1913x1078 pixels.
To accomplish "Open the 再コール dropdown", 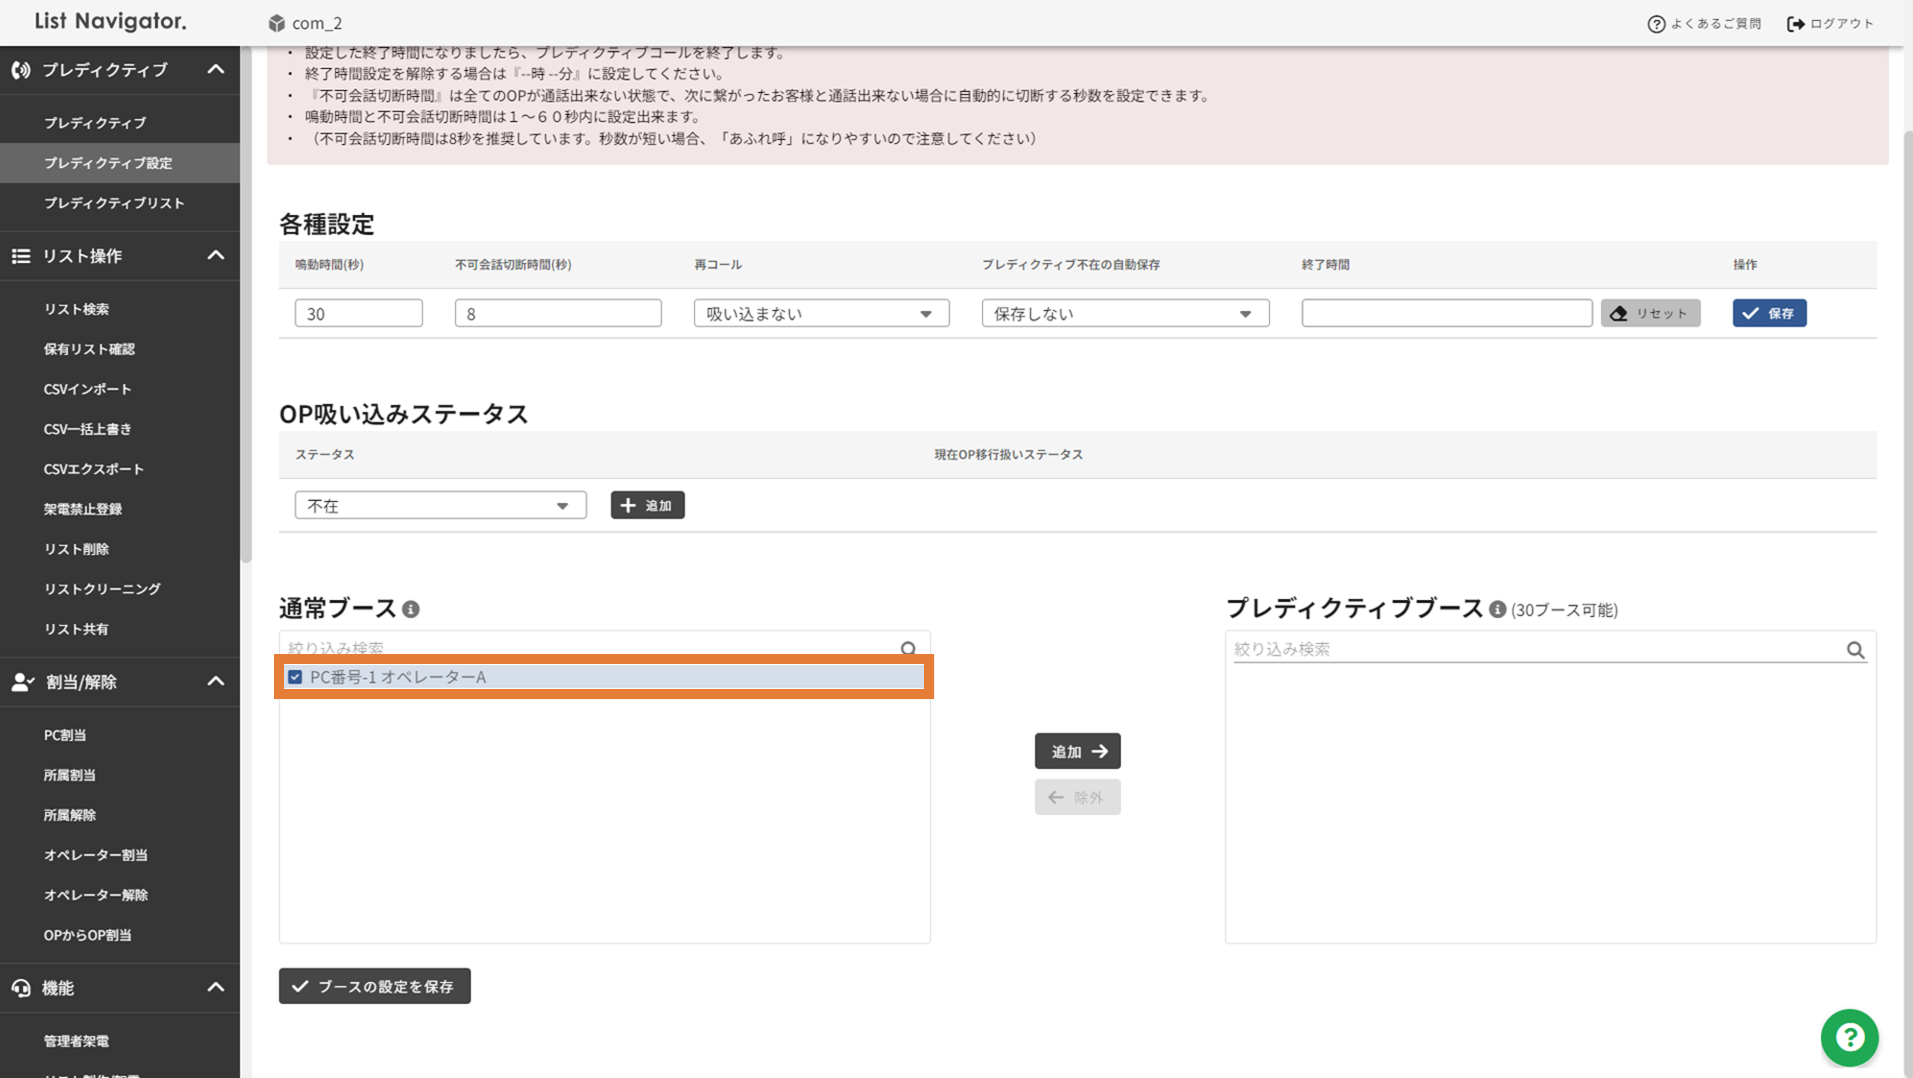I will pos(820,313).
